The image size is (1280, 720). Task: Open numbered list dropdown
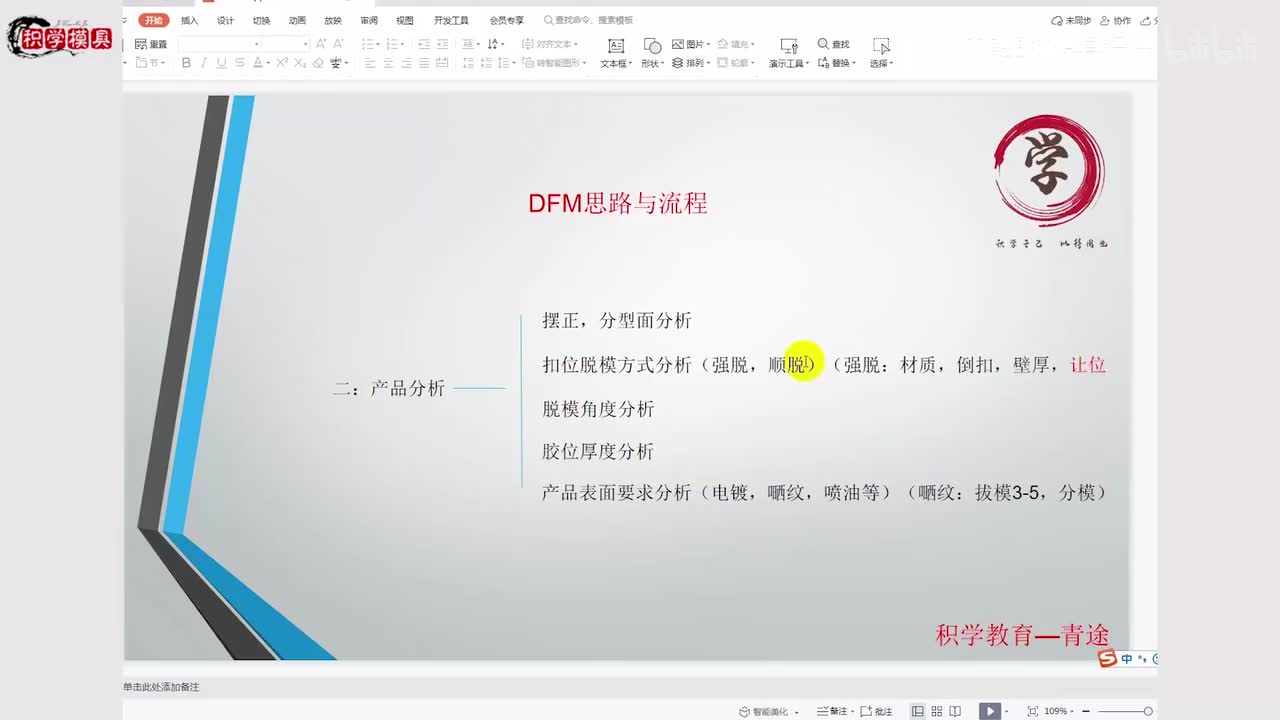pos(403,44)
